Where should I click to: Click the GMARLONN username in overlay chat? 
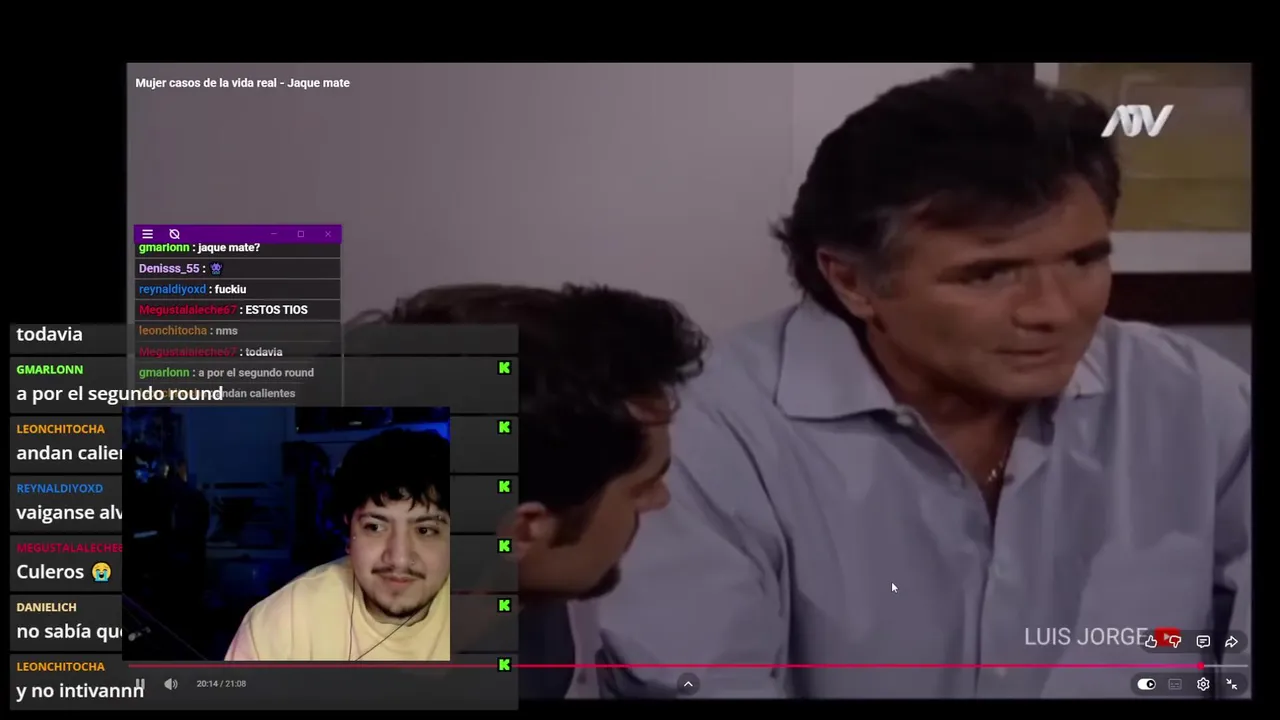[x=49, y=370]
